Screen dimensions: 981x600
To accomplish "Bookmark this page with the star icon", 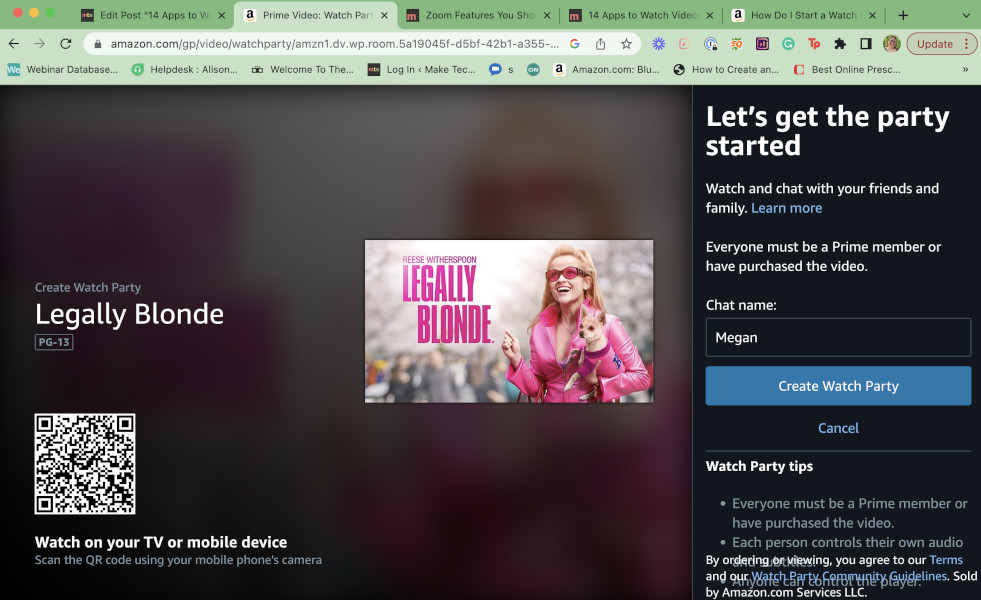I will point(626,44).
